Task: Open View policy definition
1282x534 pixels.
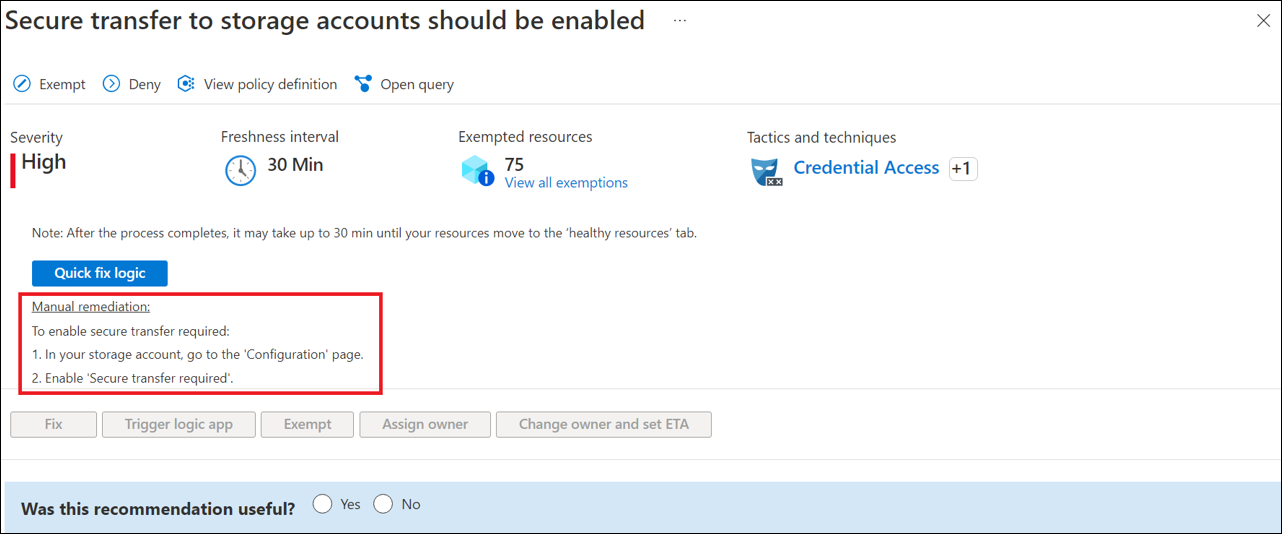Action: click(270, 84)
